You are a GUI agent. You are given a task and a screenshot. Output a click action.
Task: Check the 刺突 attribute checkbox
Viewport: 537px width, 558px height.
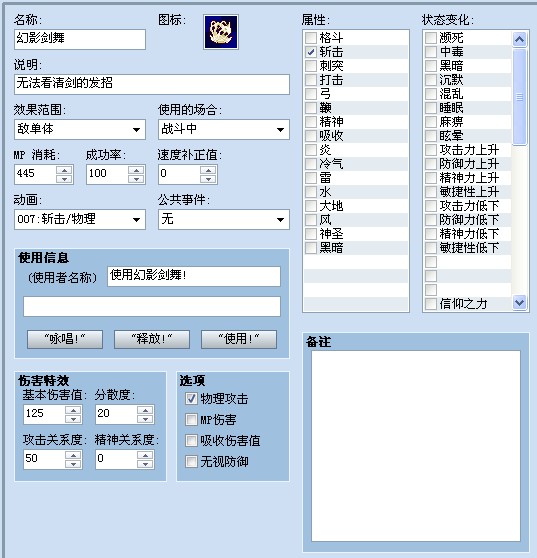pyautogui.click(x=311, y=66)
